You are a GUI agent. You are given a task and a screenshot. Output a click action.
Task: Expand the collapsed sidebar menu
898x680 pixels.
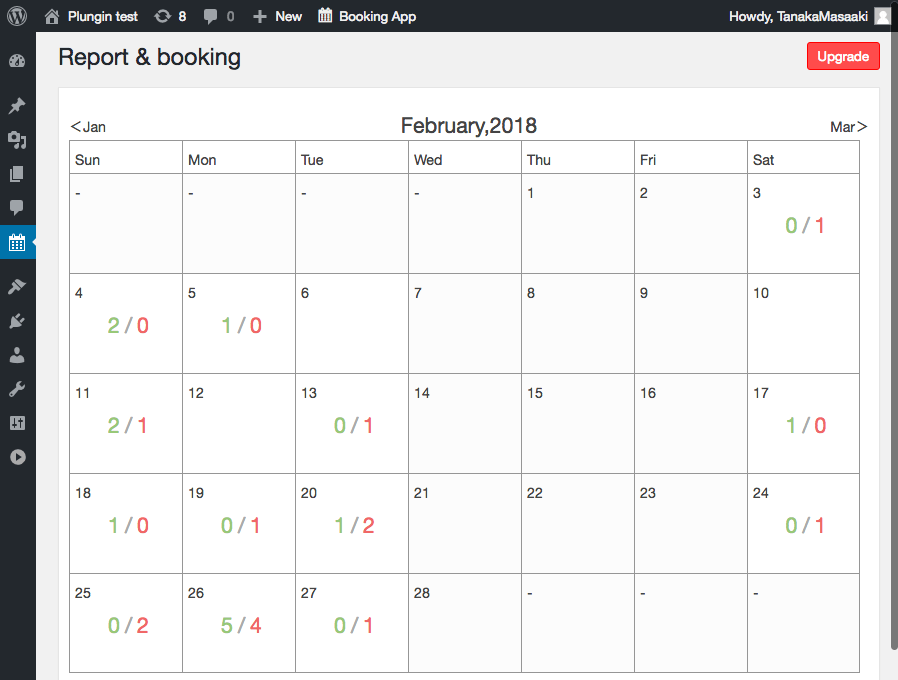[x=17, y=457]
